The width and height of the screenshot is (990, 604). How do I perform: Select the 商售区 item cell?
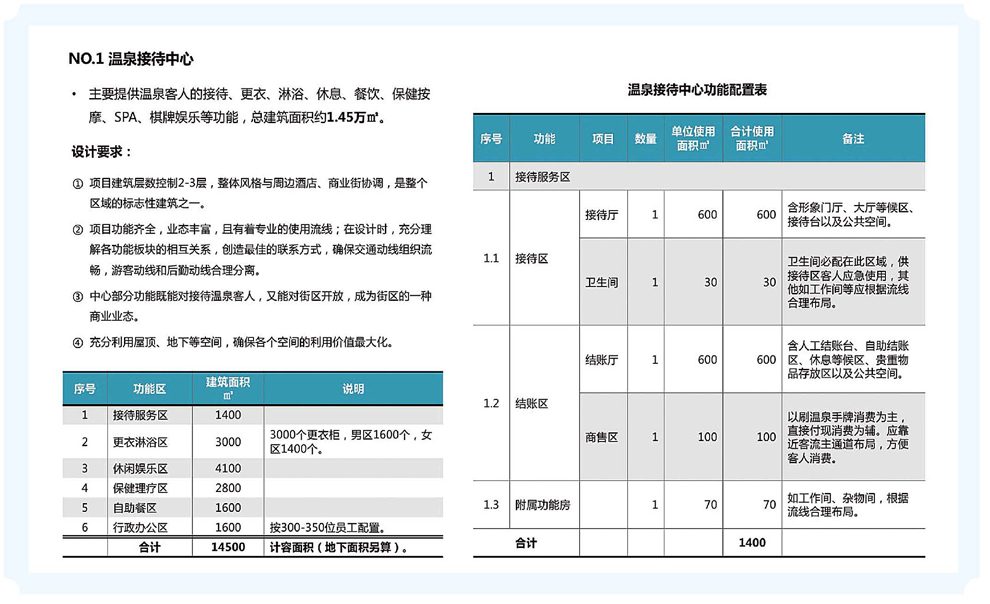pos(601,438)
